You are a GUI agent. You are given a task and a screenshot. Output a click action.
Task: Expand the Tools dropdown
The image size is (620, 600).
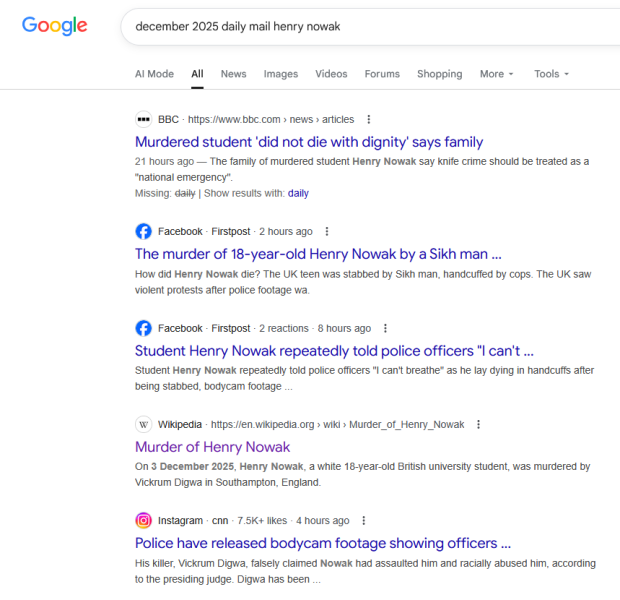tap(551, 74)
